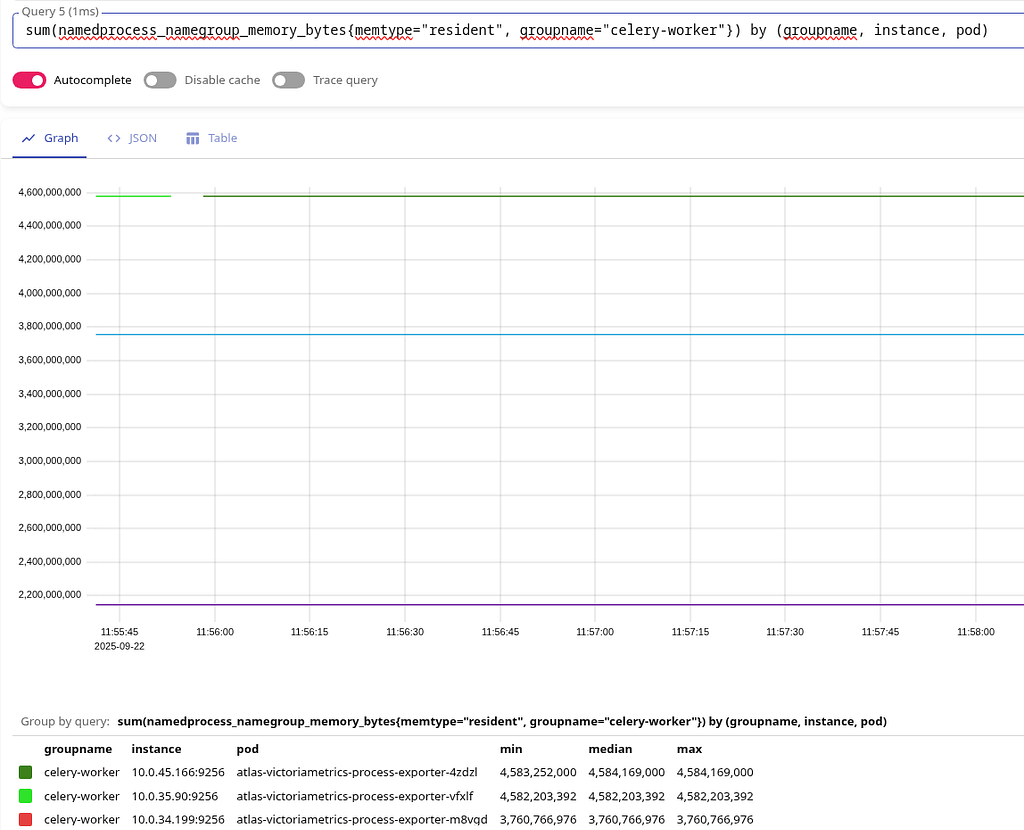Toggle the Autocomplete switch off
This screenshot has width=1024, height=830.
point(29,80)
